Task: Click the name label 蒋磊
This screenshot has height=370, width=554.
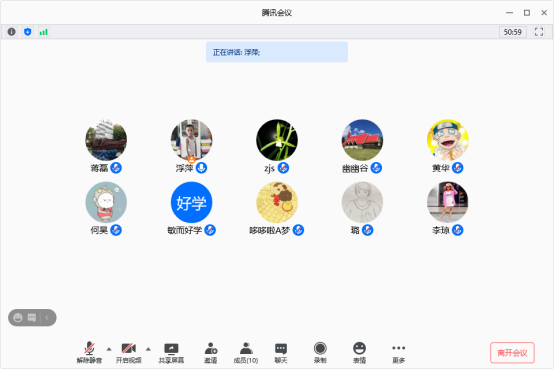Action: click(99, 168)
